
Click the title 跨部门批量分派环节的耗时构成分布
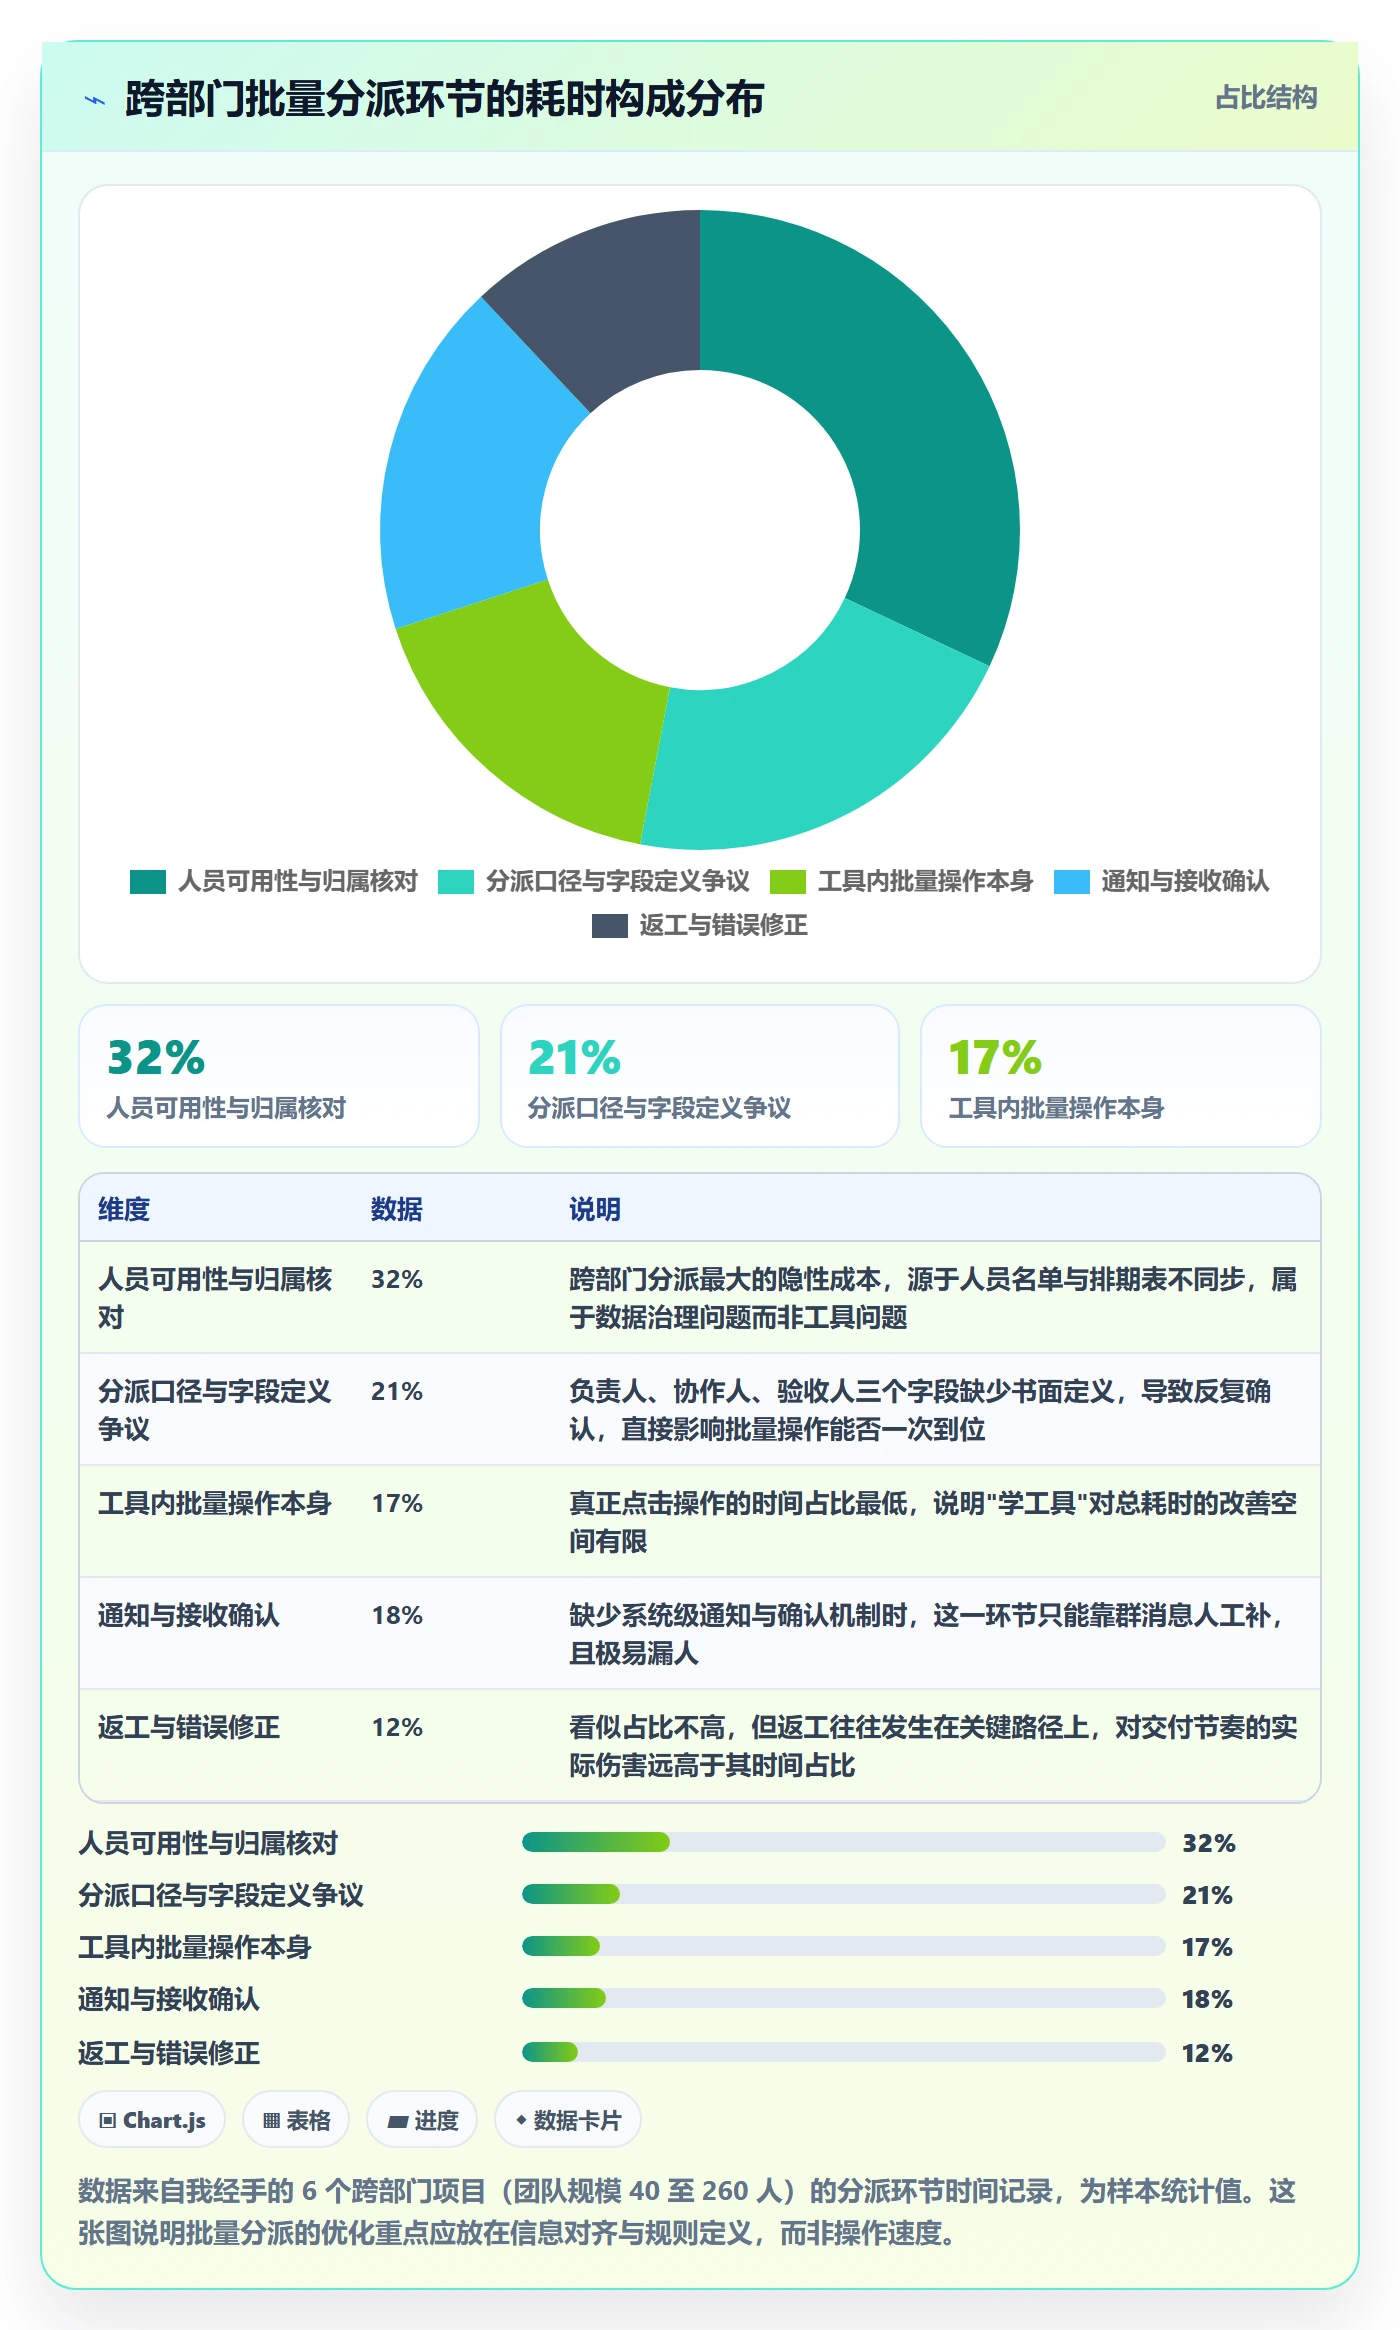point(445,99)
